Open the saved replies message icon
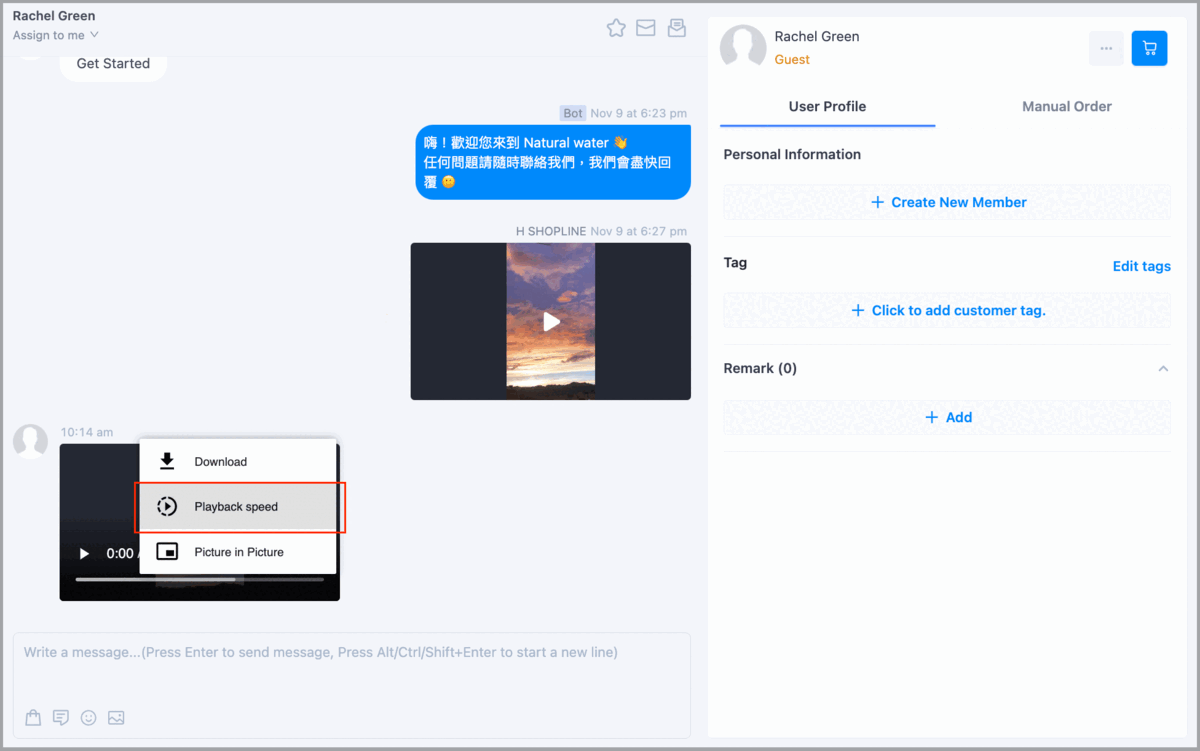Screen dimensions: 1200x751 click(61, 717)
